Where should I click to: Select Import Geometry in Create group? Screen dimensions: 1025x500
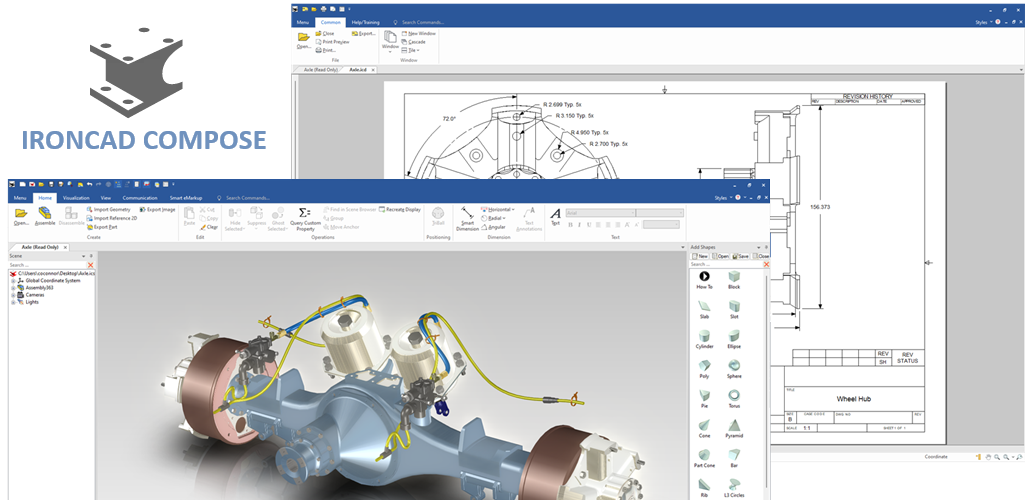tap(109, 210)
